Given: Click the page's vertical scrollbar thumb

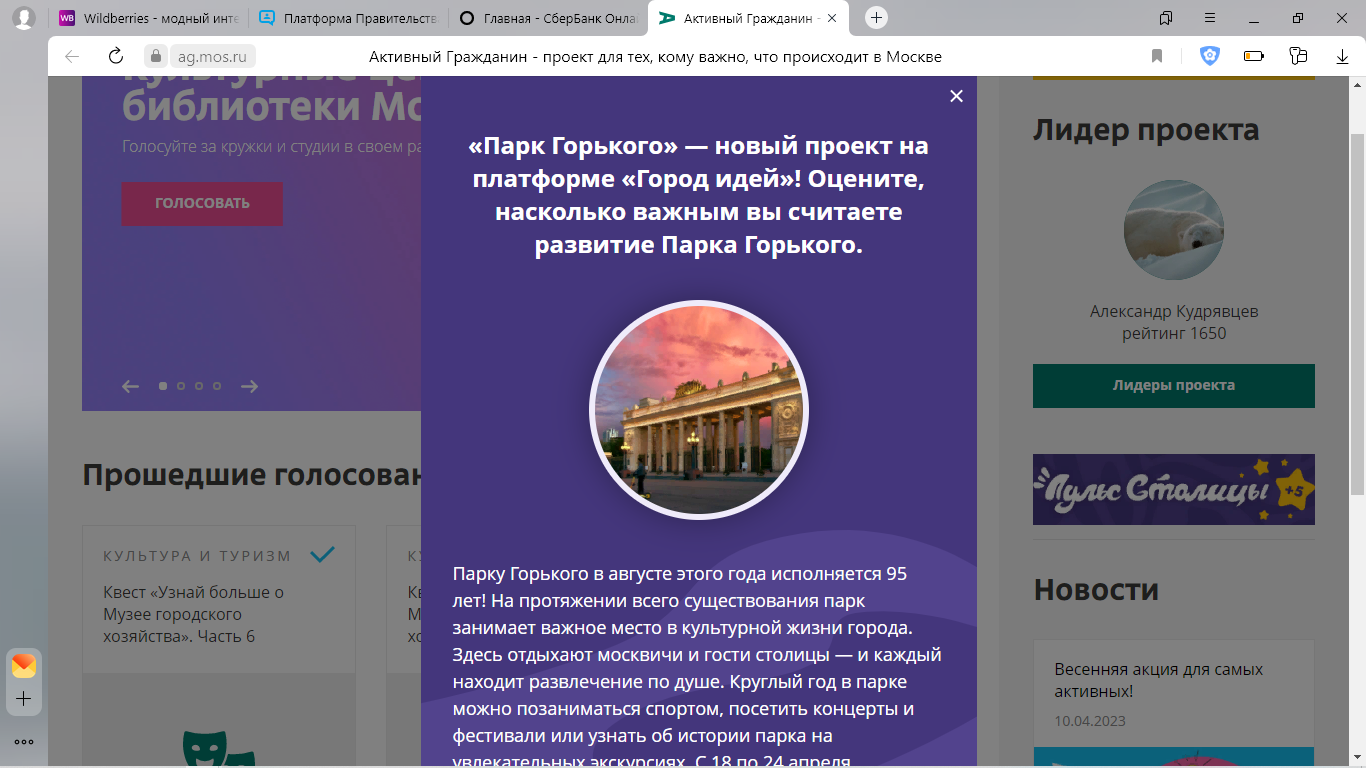Looking at the screenshot, I should [1357, 315].
